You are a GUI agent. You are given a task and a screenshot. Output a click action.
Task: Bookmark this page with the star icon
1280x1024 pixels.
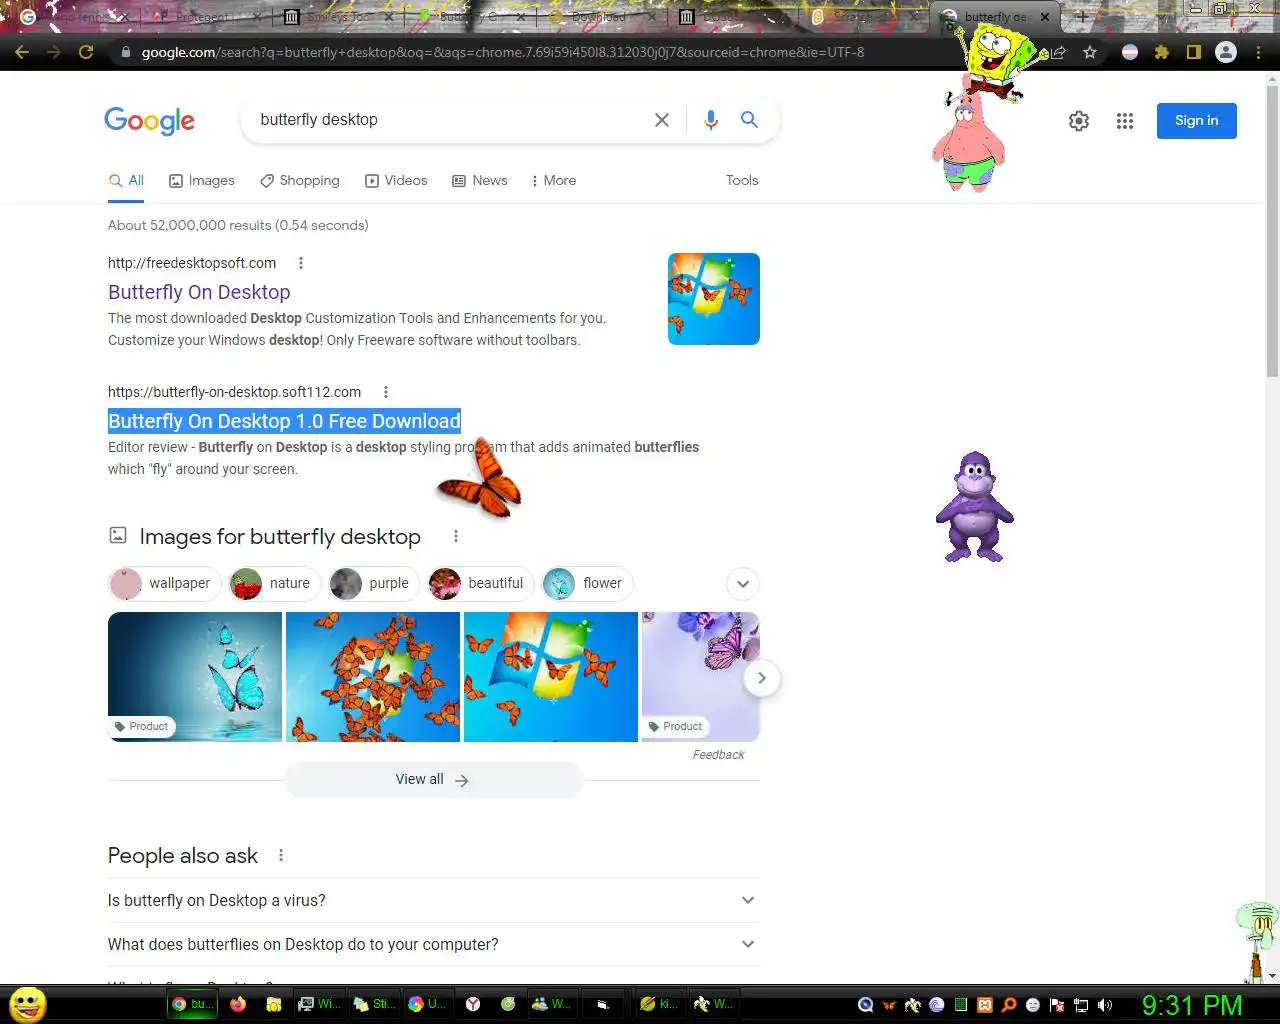[x=1090, y=52]
